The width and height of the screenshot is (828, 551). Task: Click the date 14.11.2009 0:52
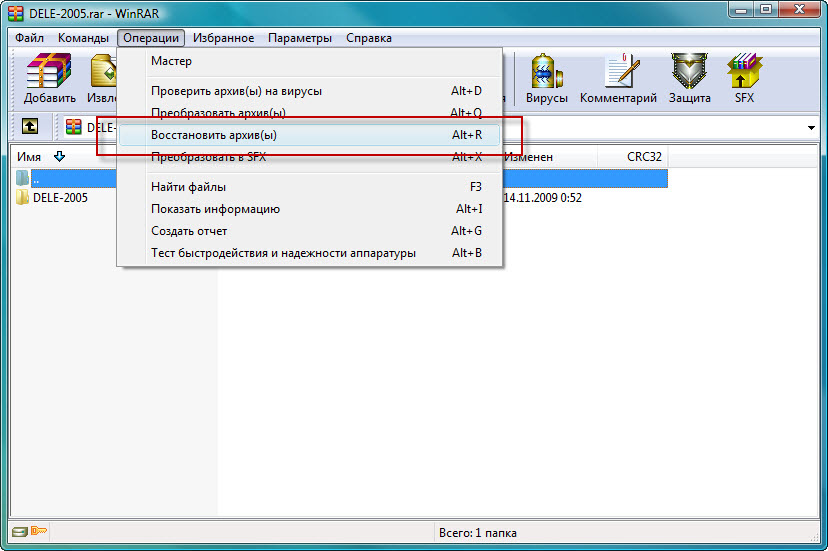[x=543, y=198]
